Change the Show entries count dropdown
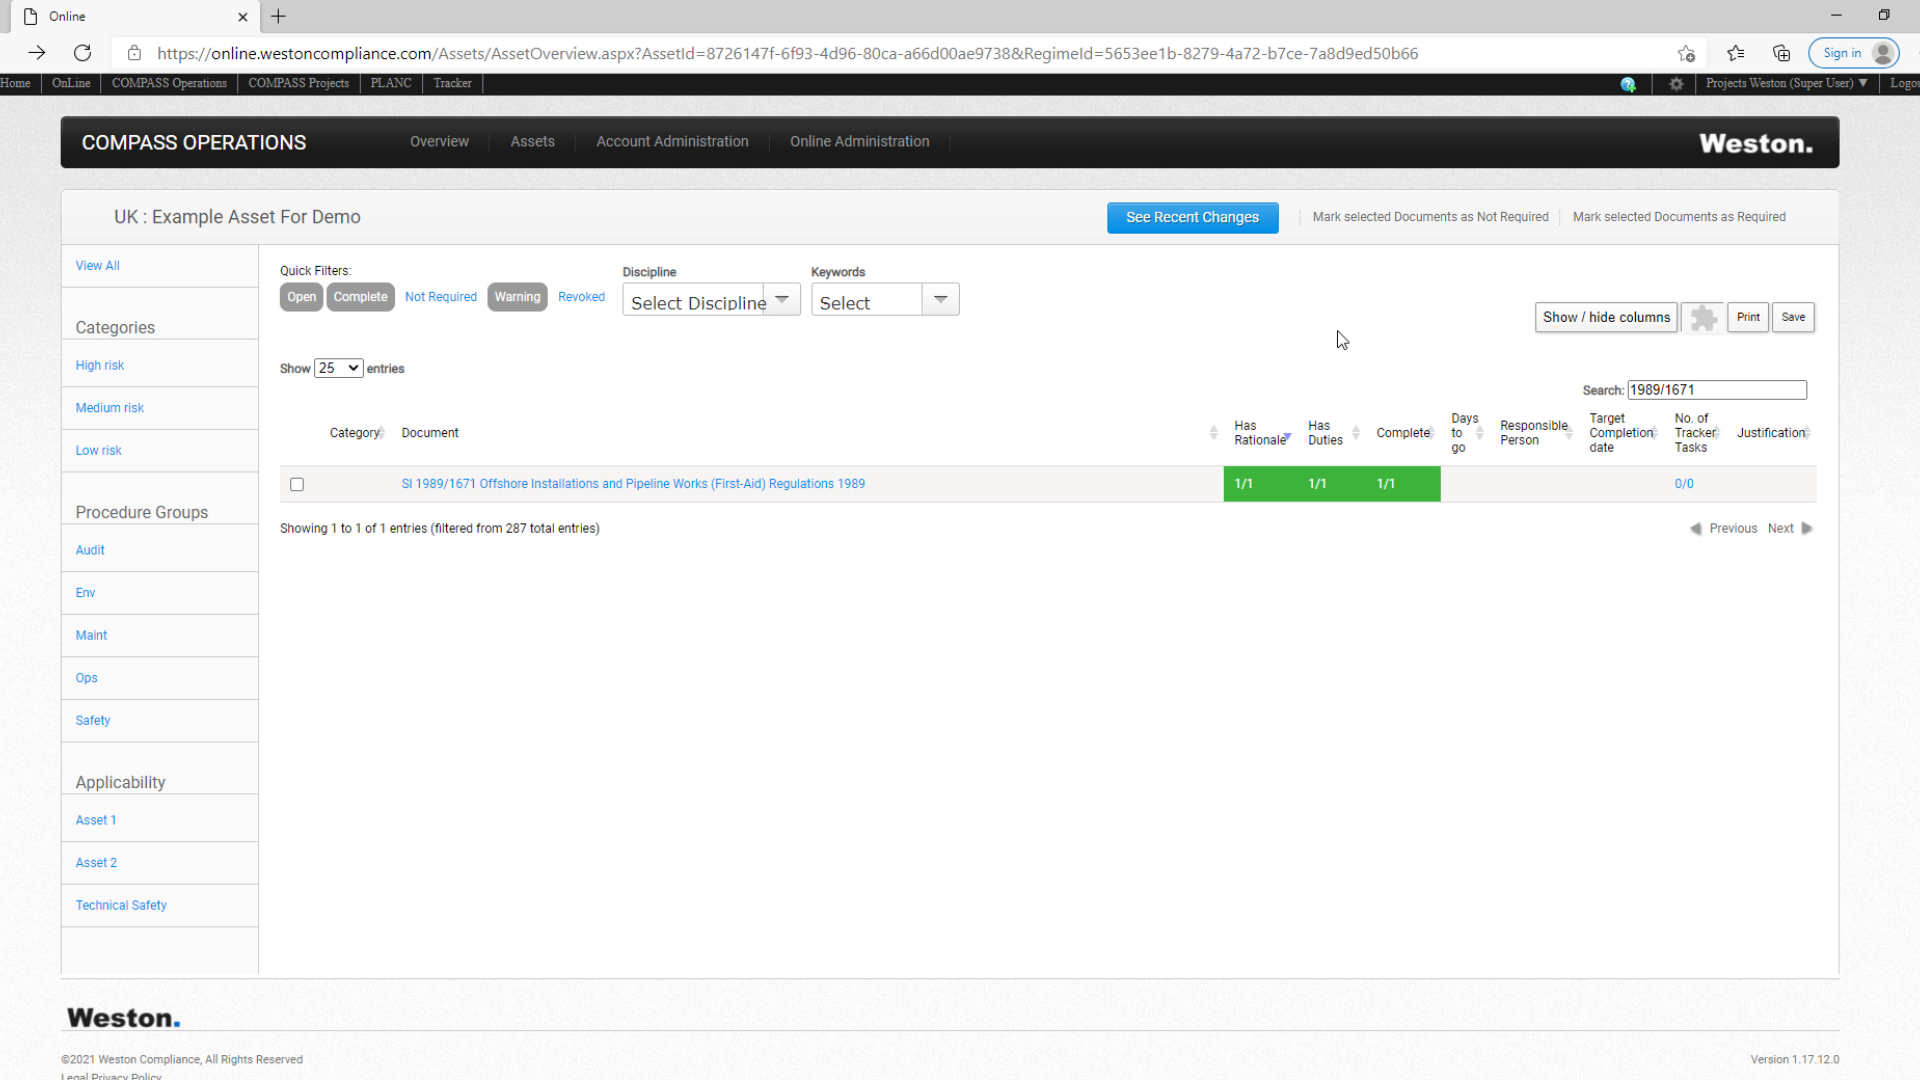This screenshot has height=1080, width=1920. (338, 369)
